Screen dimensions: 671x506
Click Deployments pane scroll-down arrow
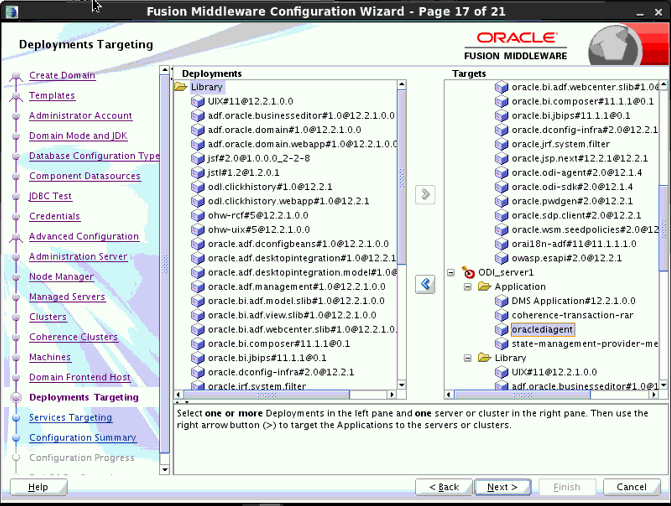coord(401,385)
